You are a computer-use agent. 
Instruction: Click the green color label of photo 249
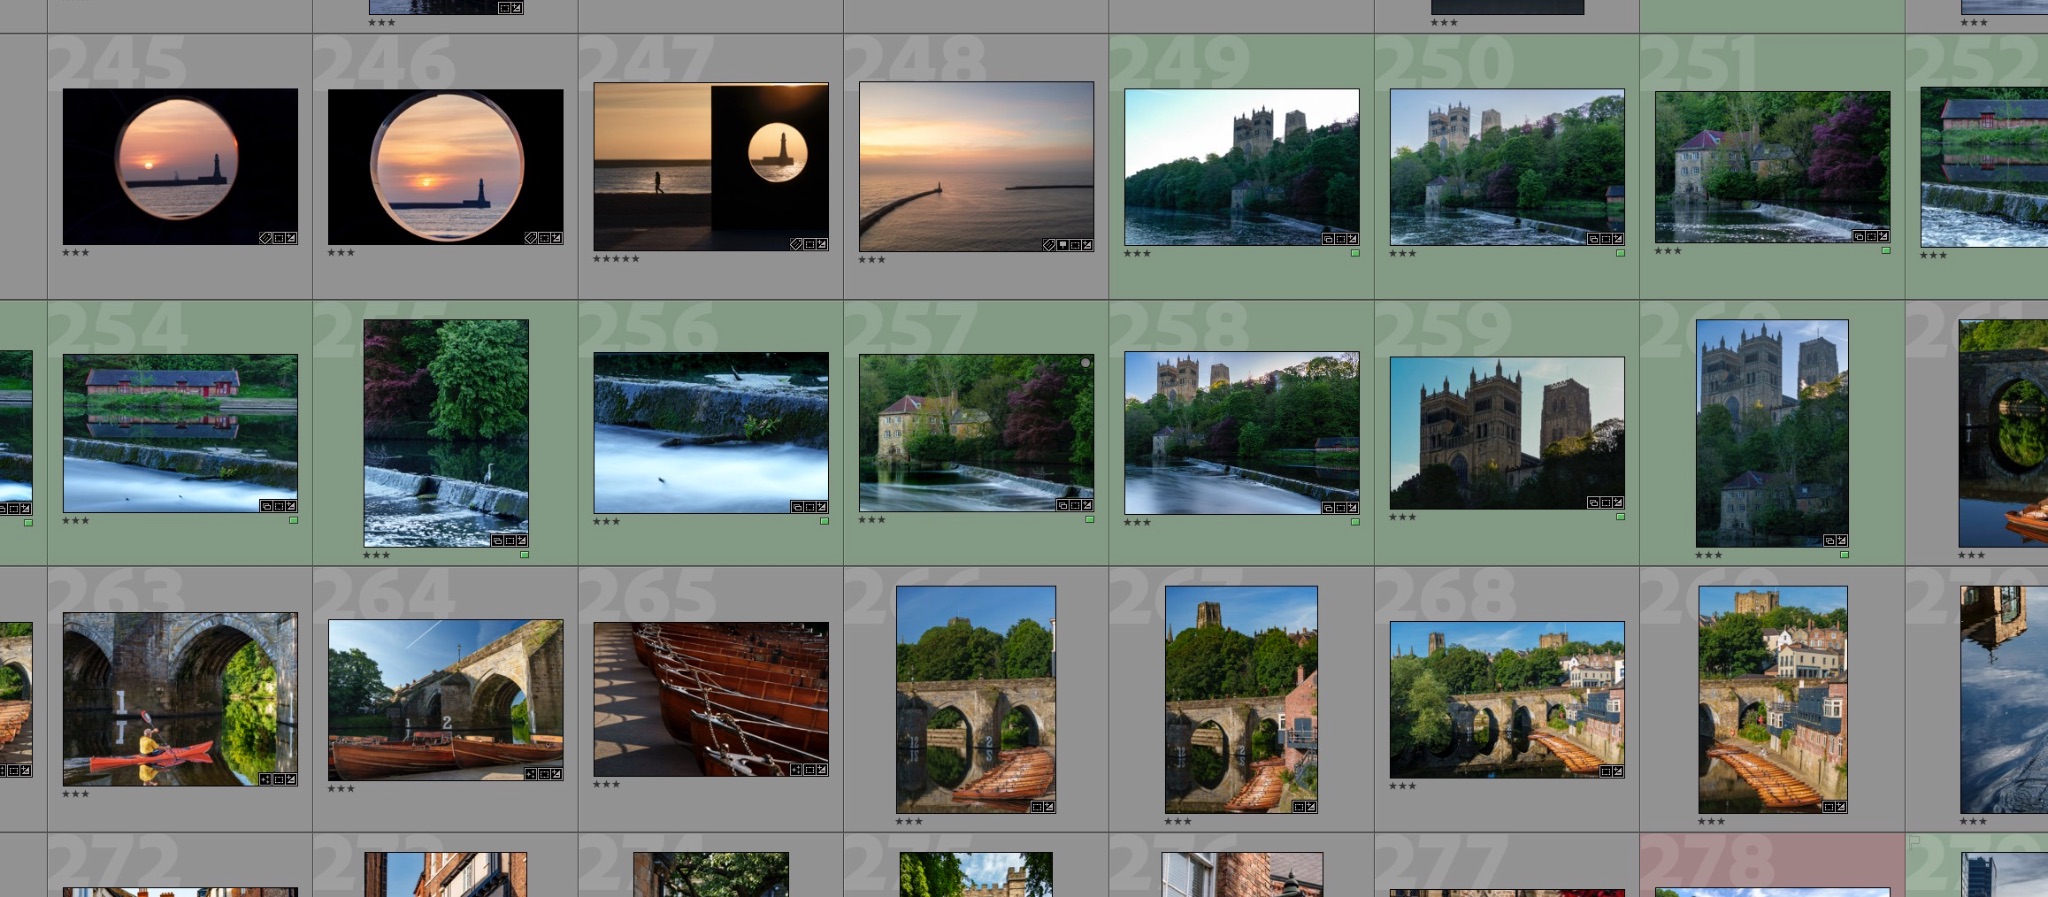coord(1355,253)
